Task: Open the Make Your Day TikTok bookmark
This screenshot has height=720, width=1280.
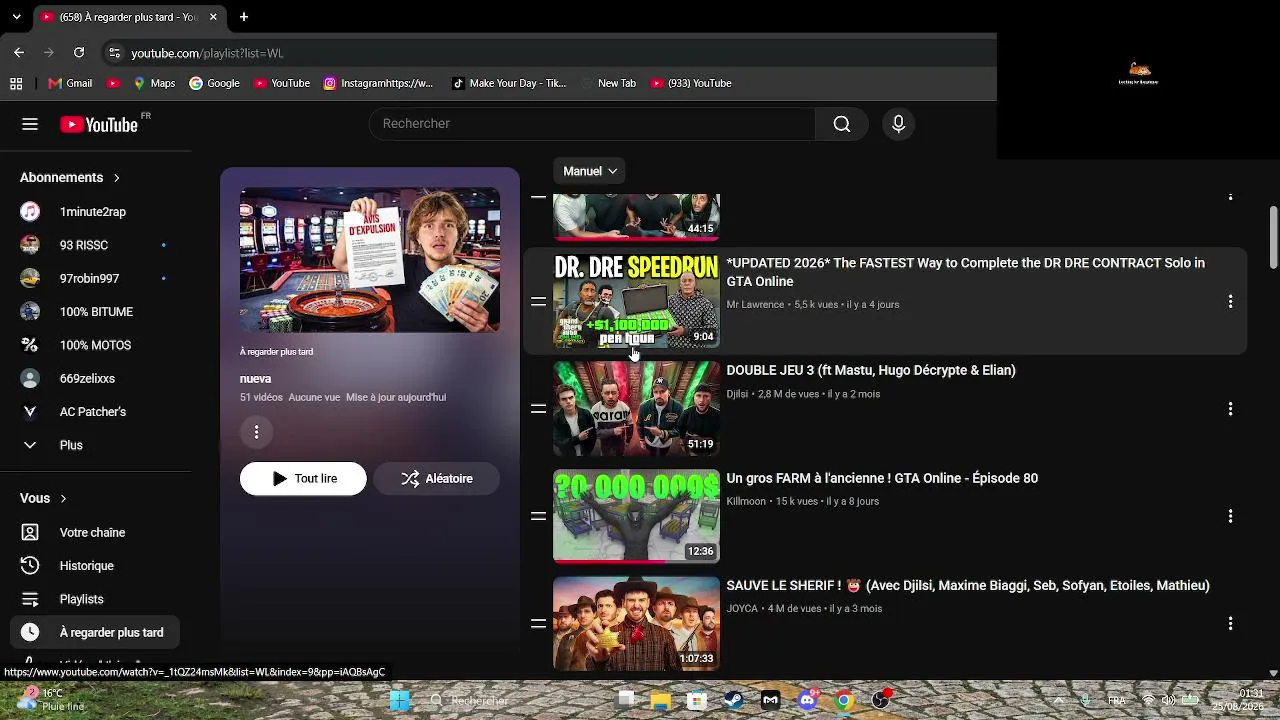Action: [x=509, y=84]
